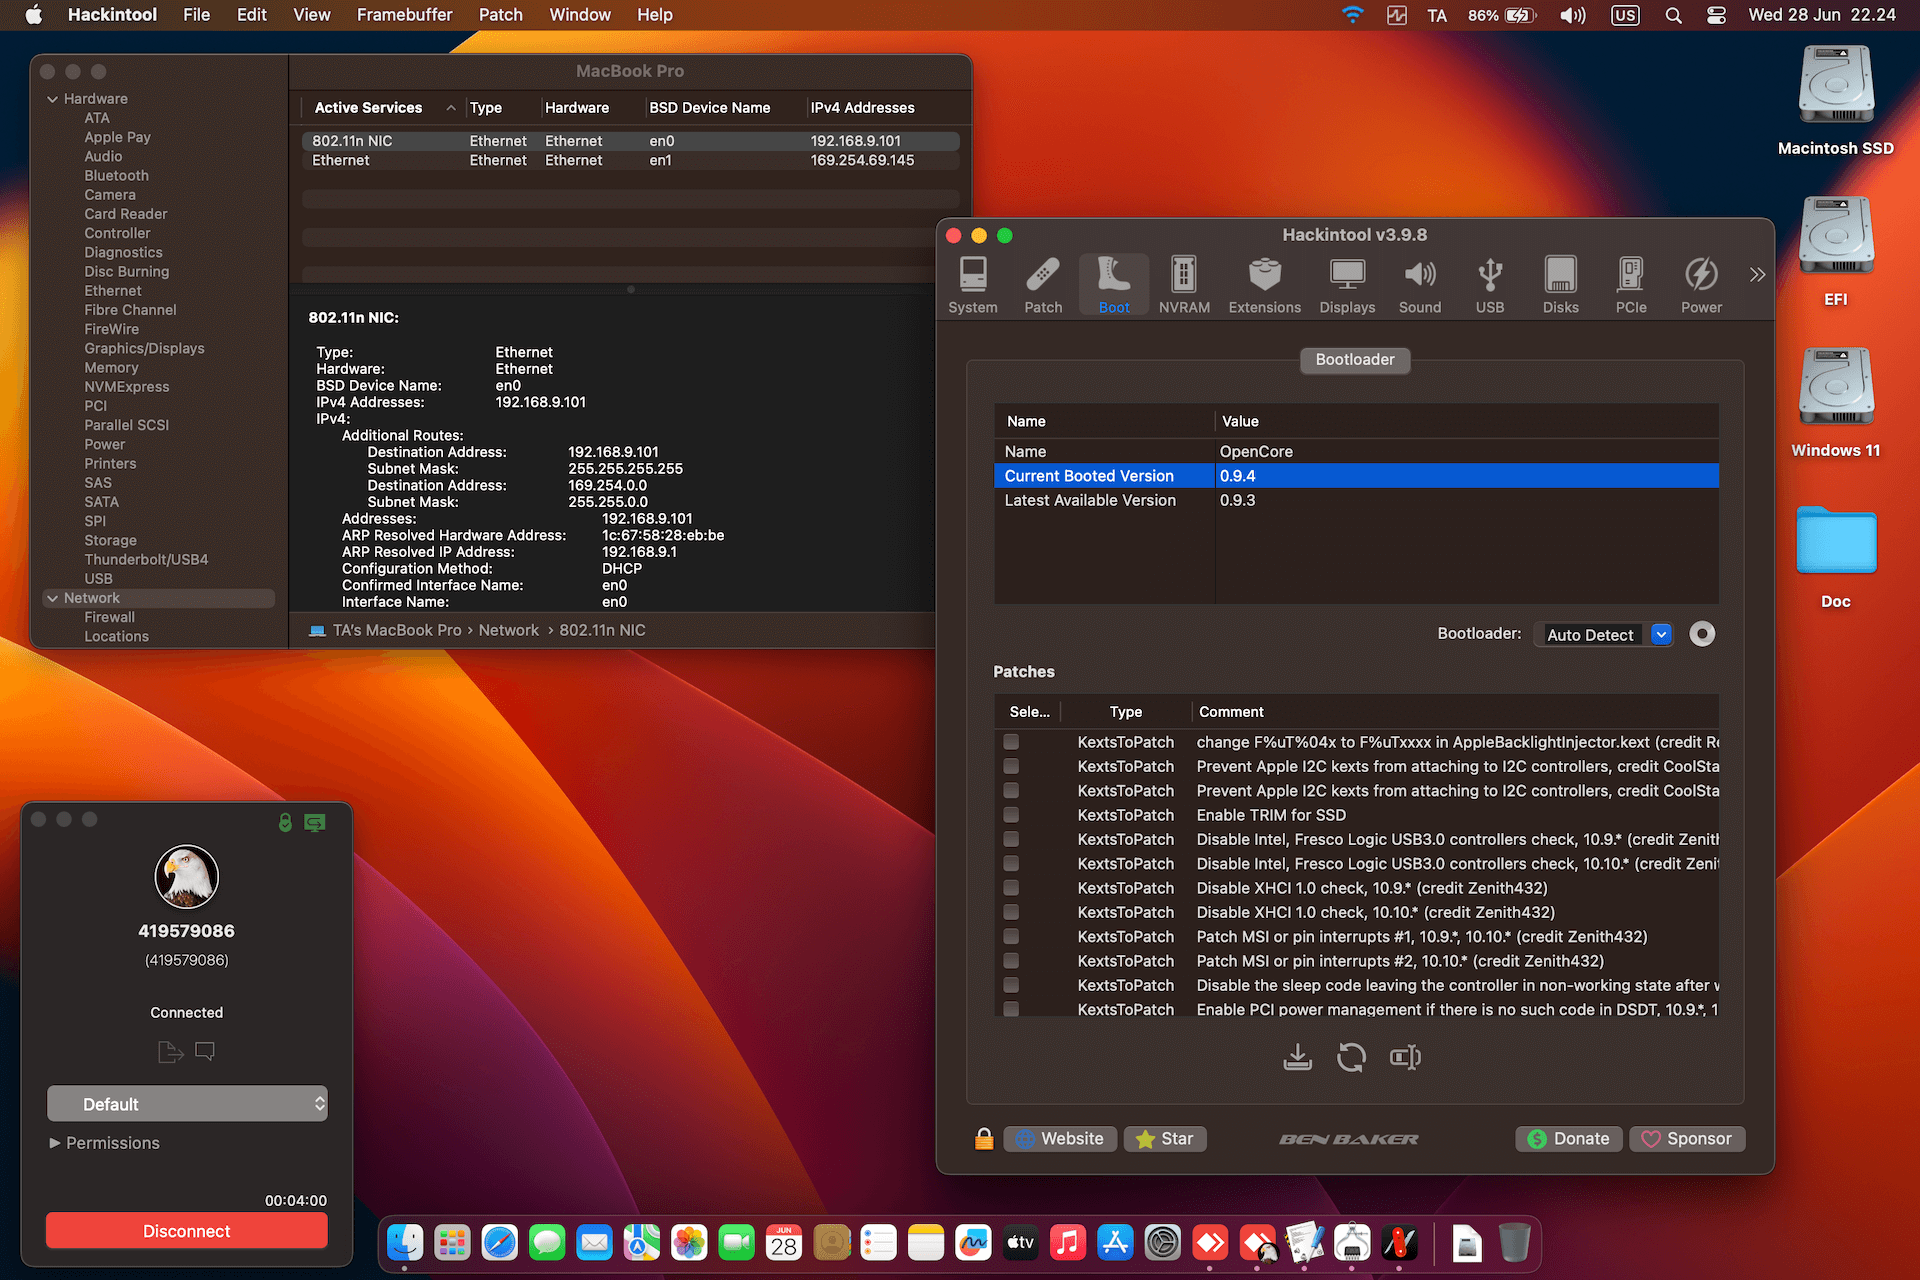This screenshot has width=1920, height=1280.
Task: Switch to the Displays section
Action: (x=1347, y=285)
